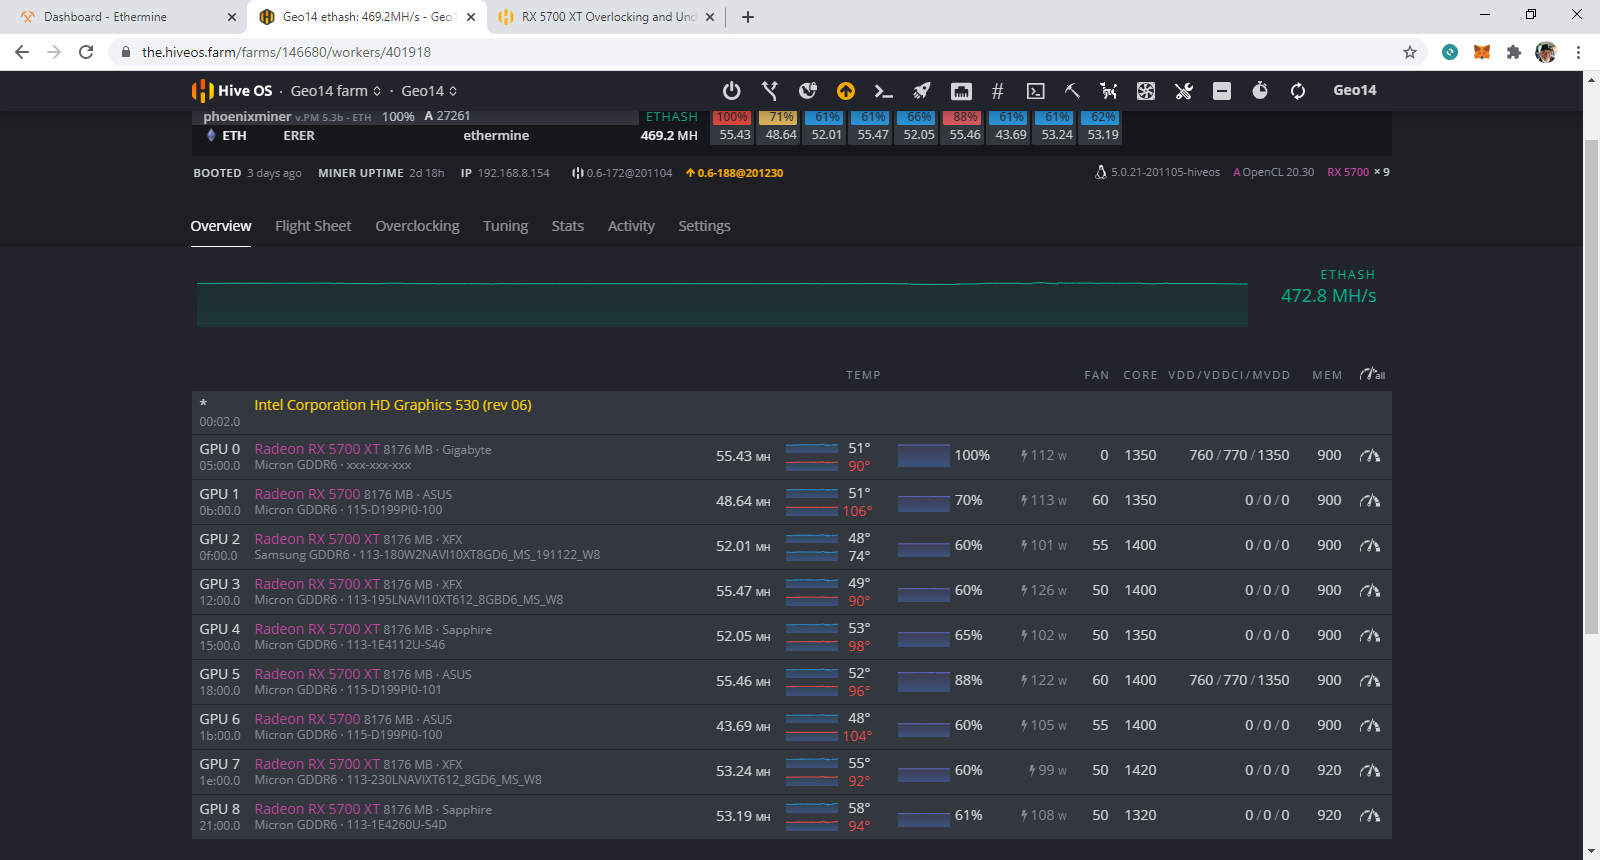Click the tuning speedometer icon for GPU 0
This screenshot has width=1600, height=860.
1370,456
